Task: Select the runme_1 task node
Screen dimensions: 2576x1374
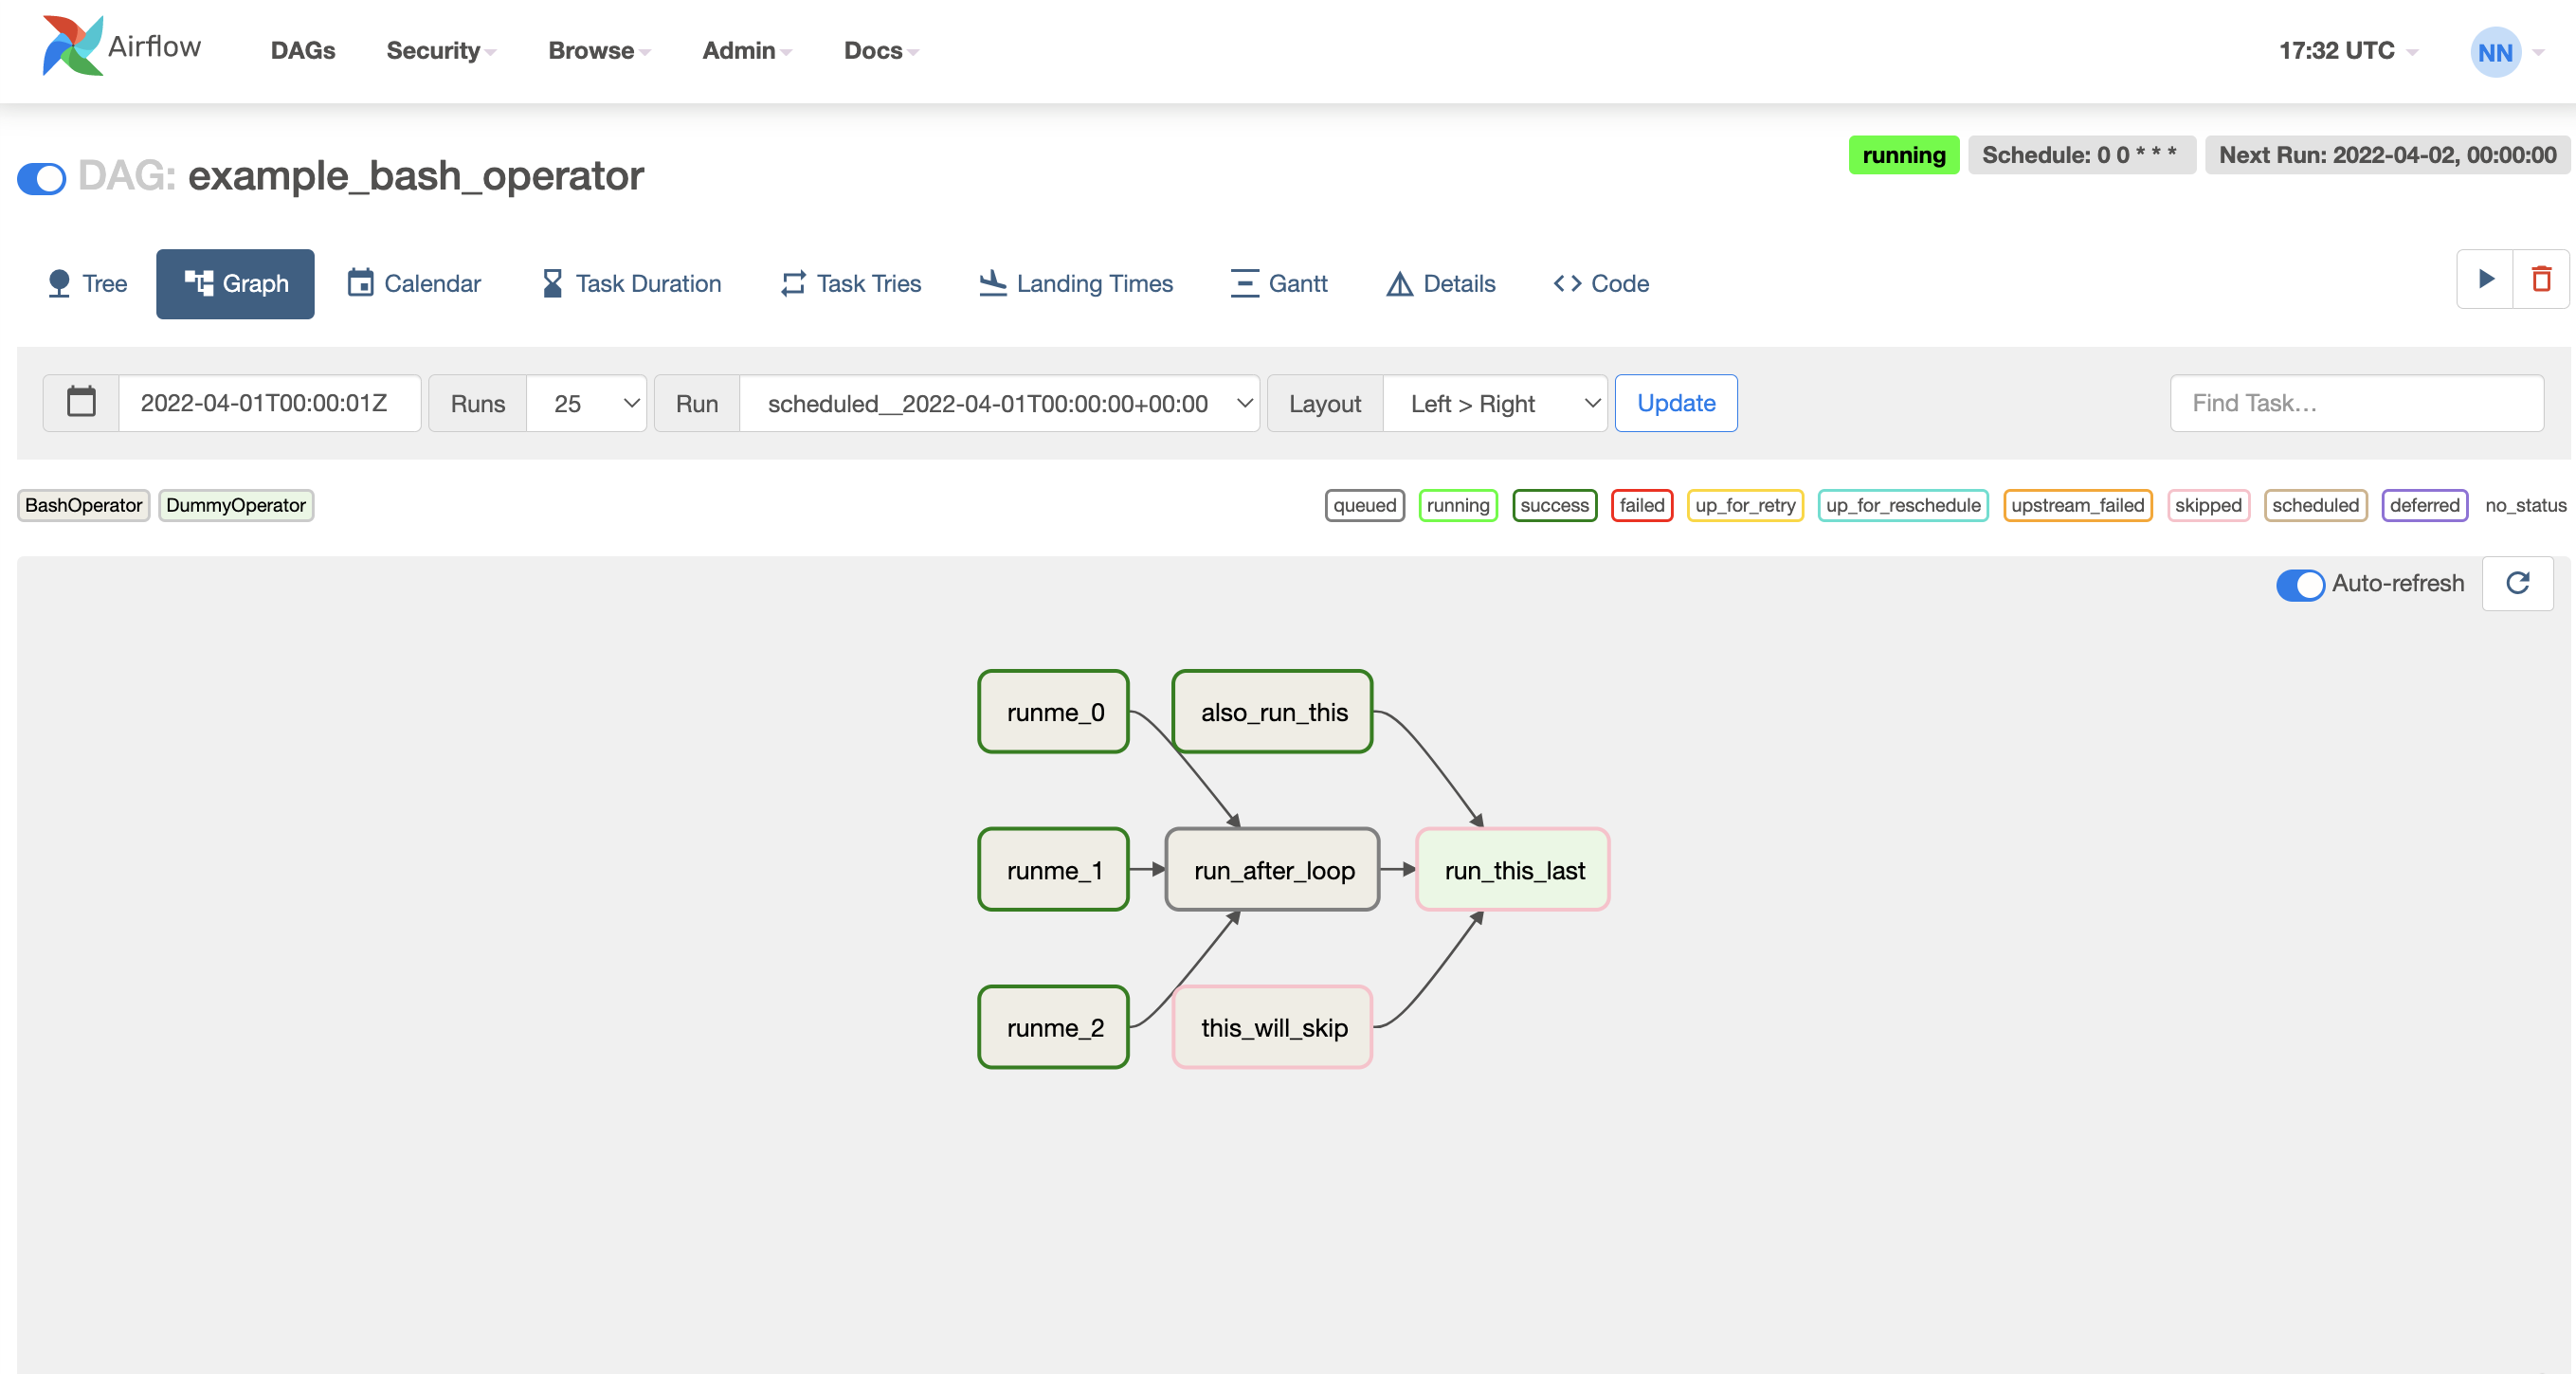Action: (1054, 869)
